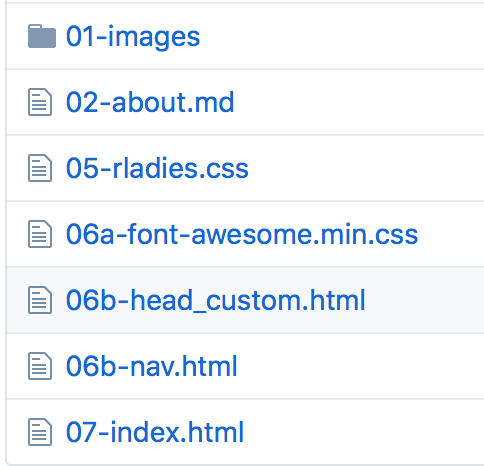Viewport: 484px width, 466px height.
Task: Click empty space right of 02-about.md name
Action: tap(359, 102)
